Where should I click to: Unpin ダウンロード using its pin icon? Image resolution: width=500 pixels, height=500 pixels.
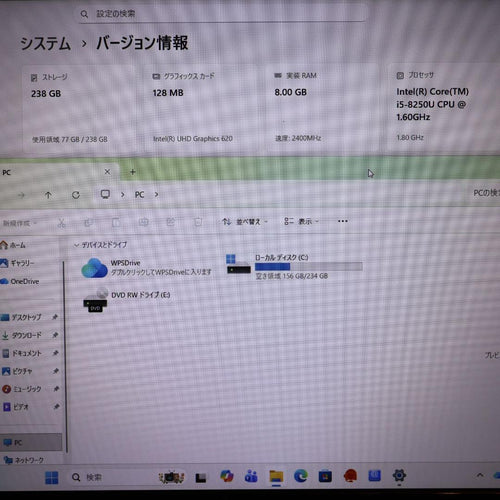(x=55, y=335)
